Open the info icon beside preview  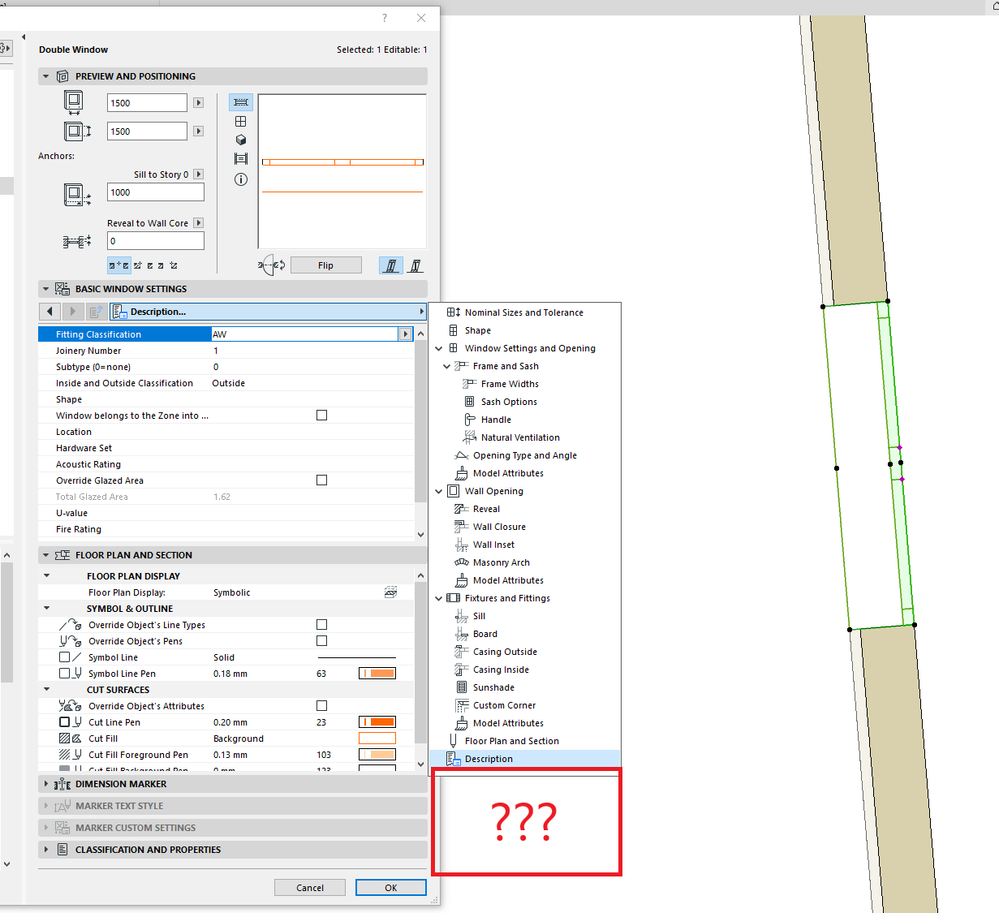pyautogui.click(x=241, y=180)
